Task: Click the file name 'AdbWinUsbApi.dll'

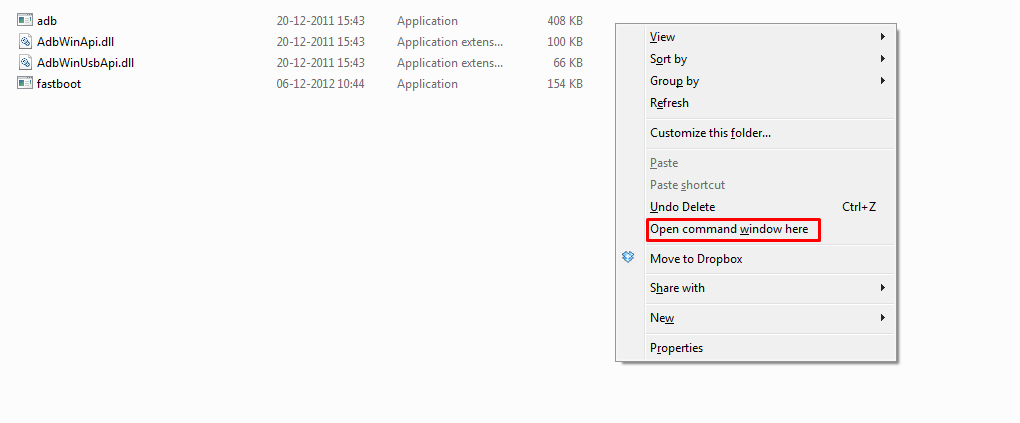Action: point(85,63)
